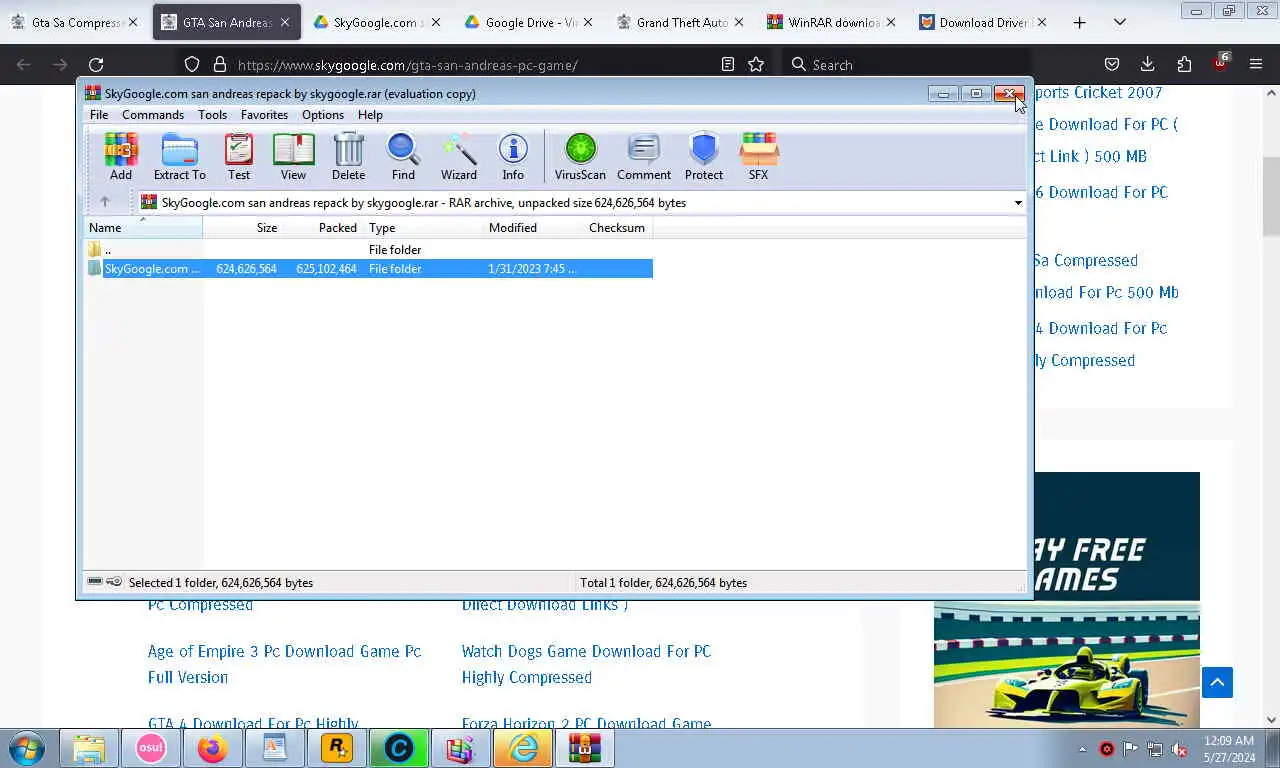Open the Firefox hamburger menu
Image resolution: width=1280 pixels, height=768 pixels.
pyautogui.click(x=1256, y=64)
